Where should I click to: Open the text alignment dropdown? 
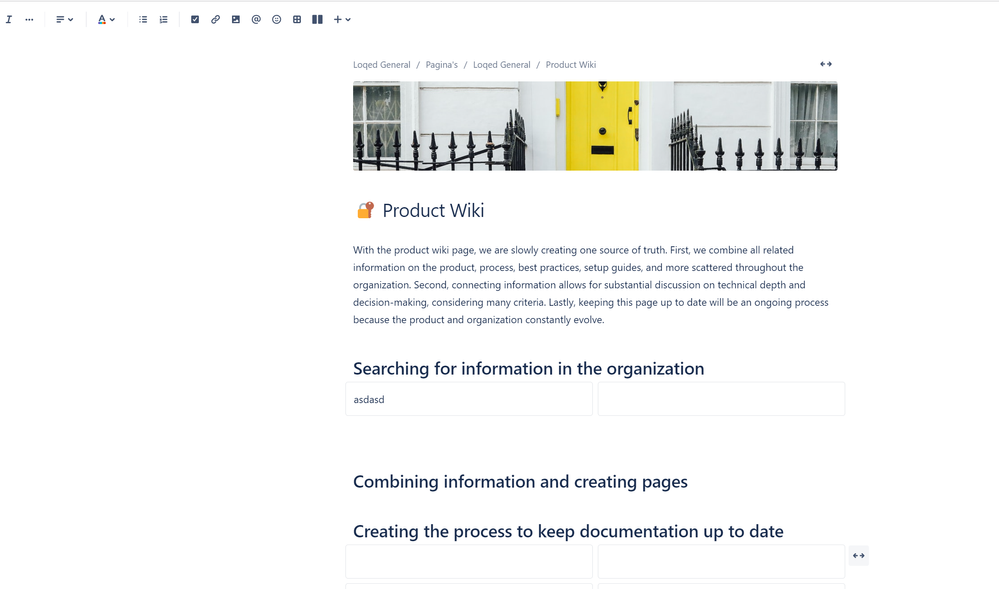click(64, 20)
